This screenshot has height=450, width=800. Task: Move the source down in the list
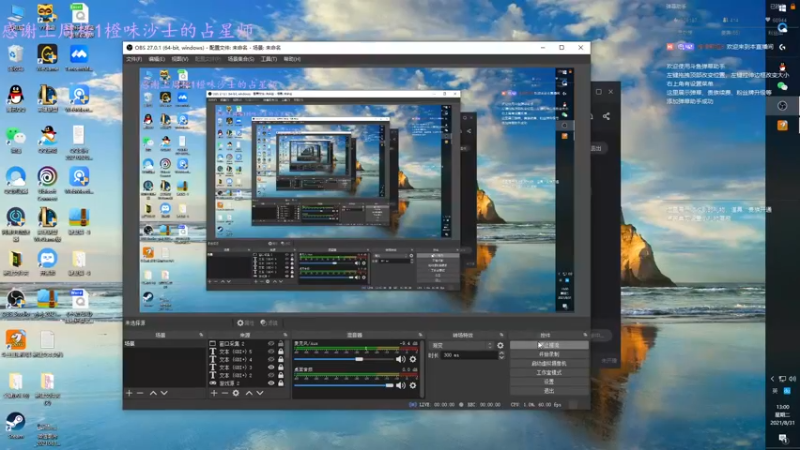tap(260, 393)
